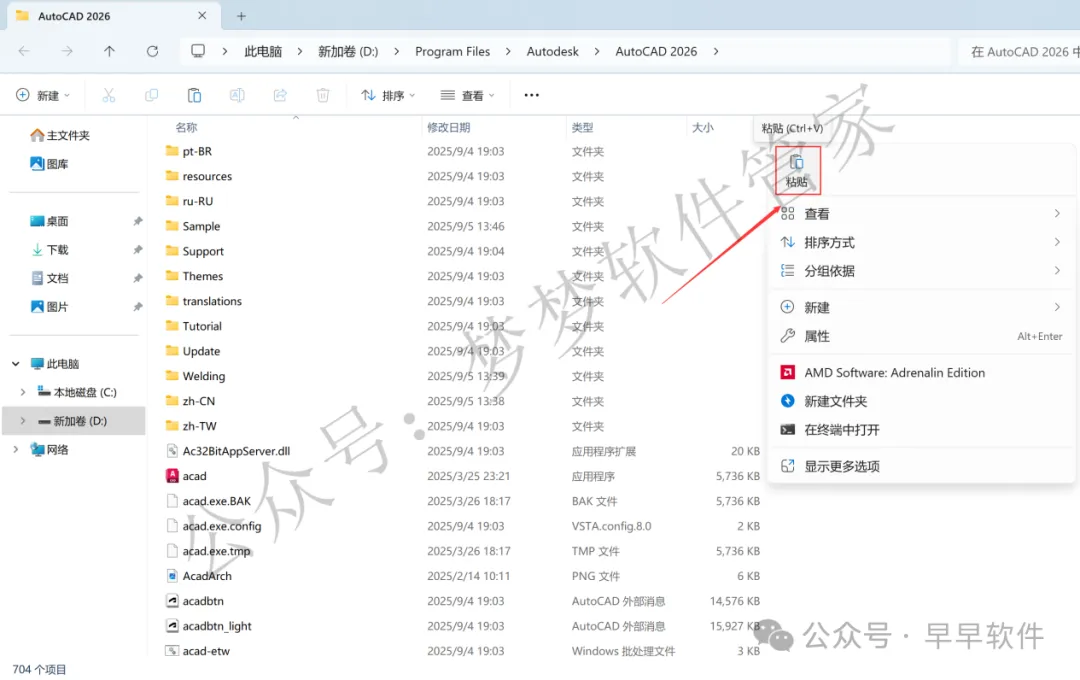Open the View dropdown in toolbar
The width and height of the screenshot is (1080, 680).
coord(468,95)
